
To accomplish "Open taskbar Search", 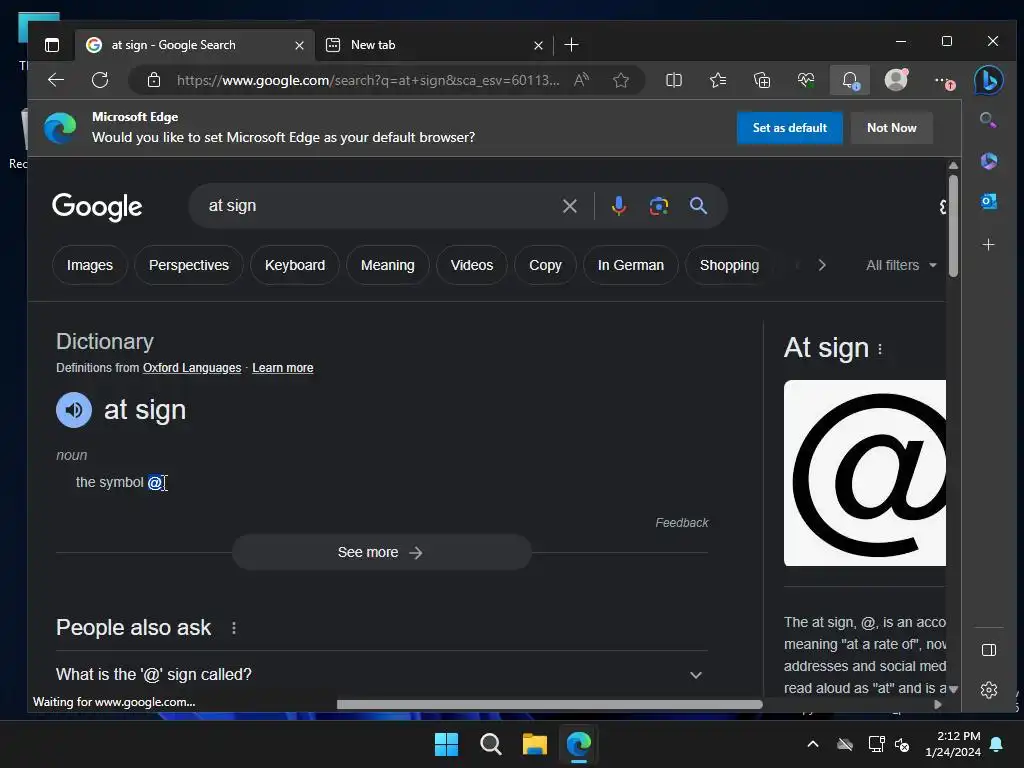I will [x=490, y=744].
